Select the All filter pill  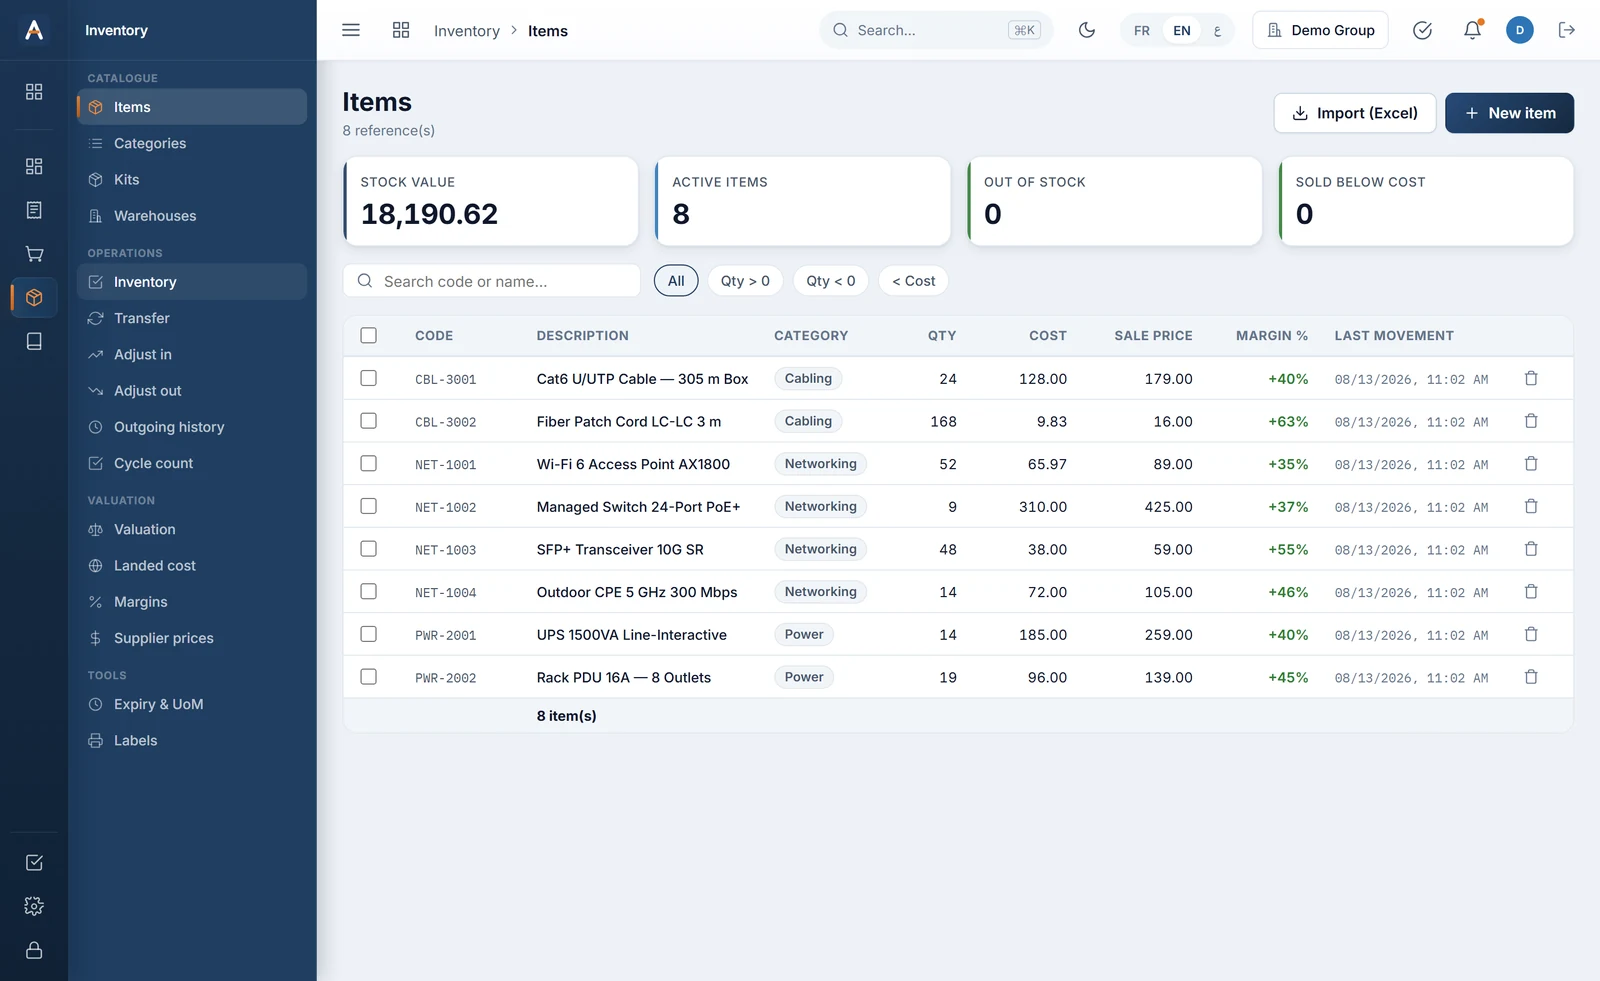point(676,281)
